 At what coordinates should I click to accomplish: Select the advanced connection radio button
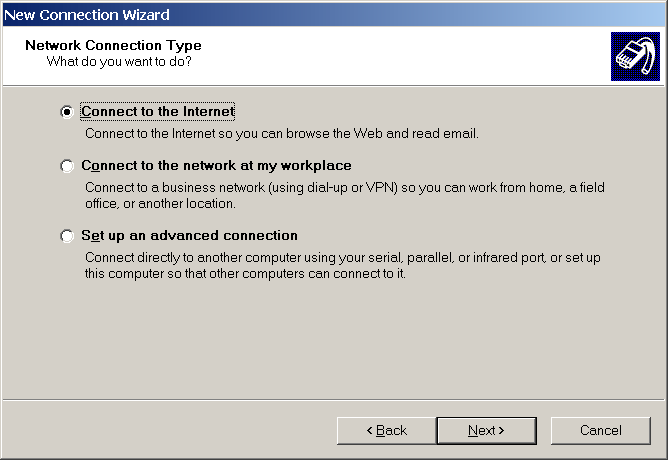[x=67, y=236]
